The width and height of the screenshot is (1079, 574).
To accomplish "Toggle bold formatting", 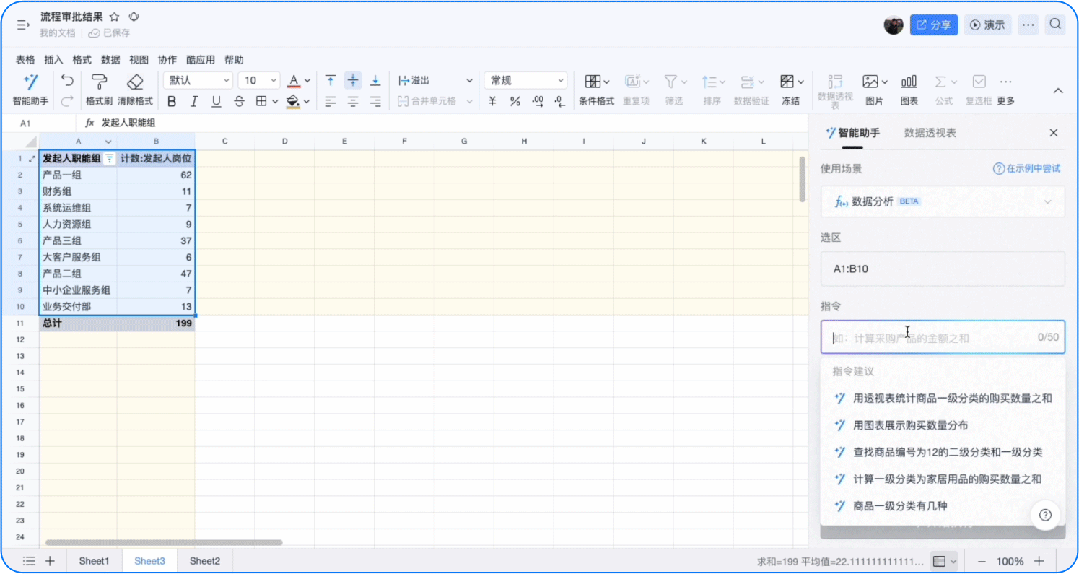I will click(171, 101).
